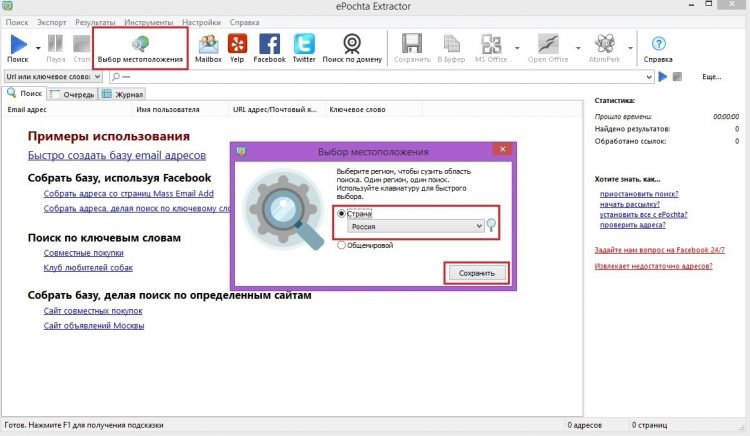Screen dimensions: 750x436
Task: Open link Собрать адреса, делая поиск по ключевому
Action: (137, 208)
